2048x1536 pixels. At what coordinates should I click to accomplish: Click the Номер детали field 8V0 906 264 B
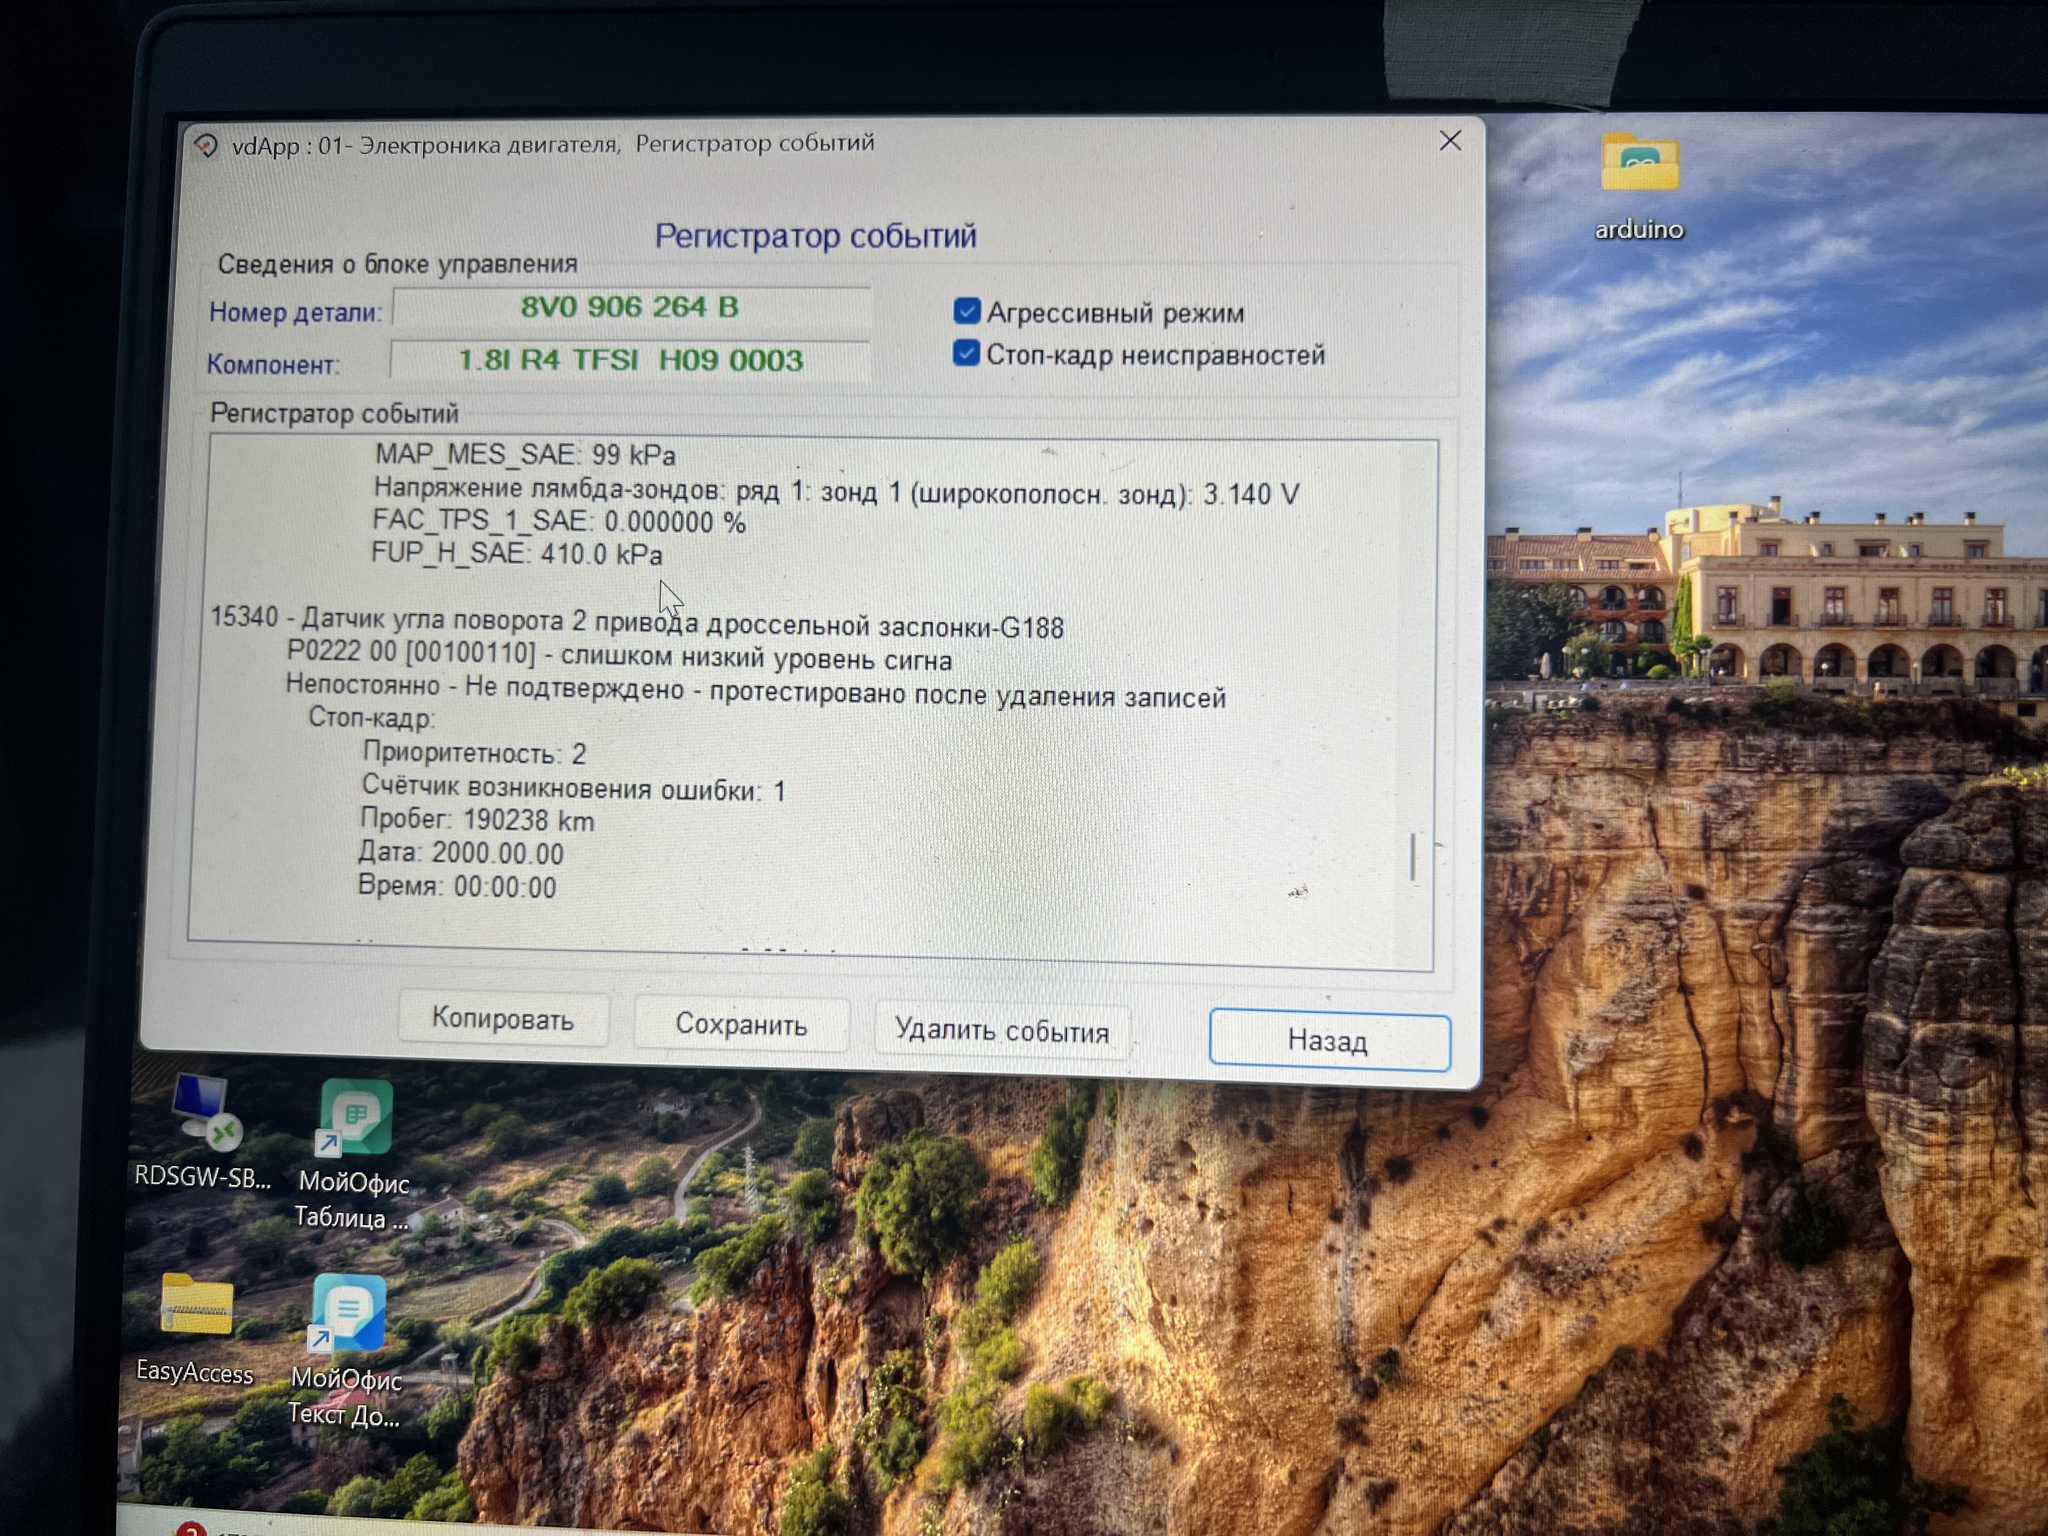[630, 307]
